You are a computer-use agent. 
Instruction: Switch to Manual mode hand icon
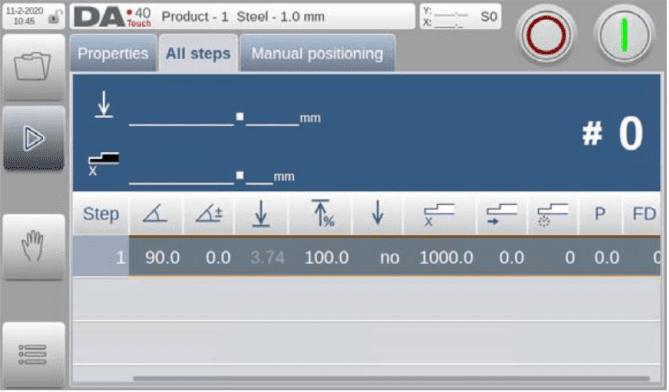point(33,247)
